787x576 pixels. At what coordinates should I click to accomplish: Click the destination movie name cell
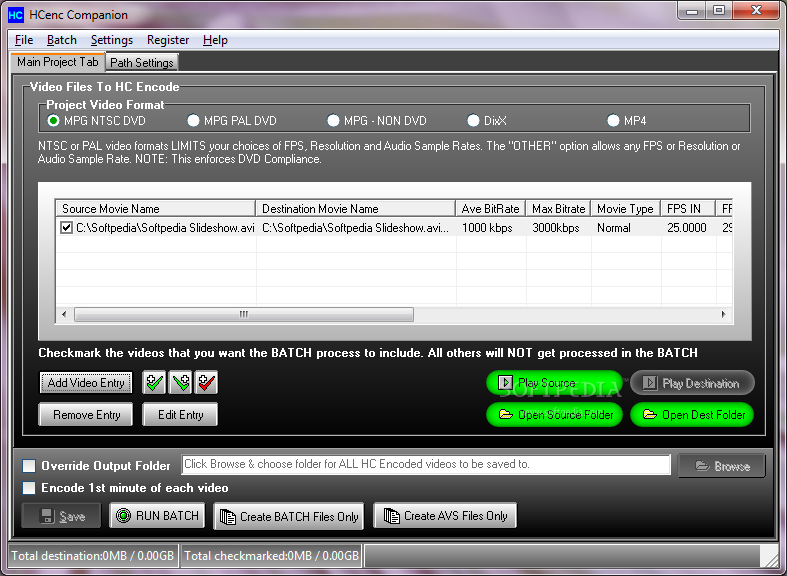[x=355, y=228]
